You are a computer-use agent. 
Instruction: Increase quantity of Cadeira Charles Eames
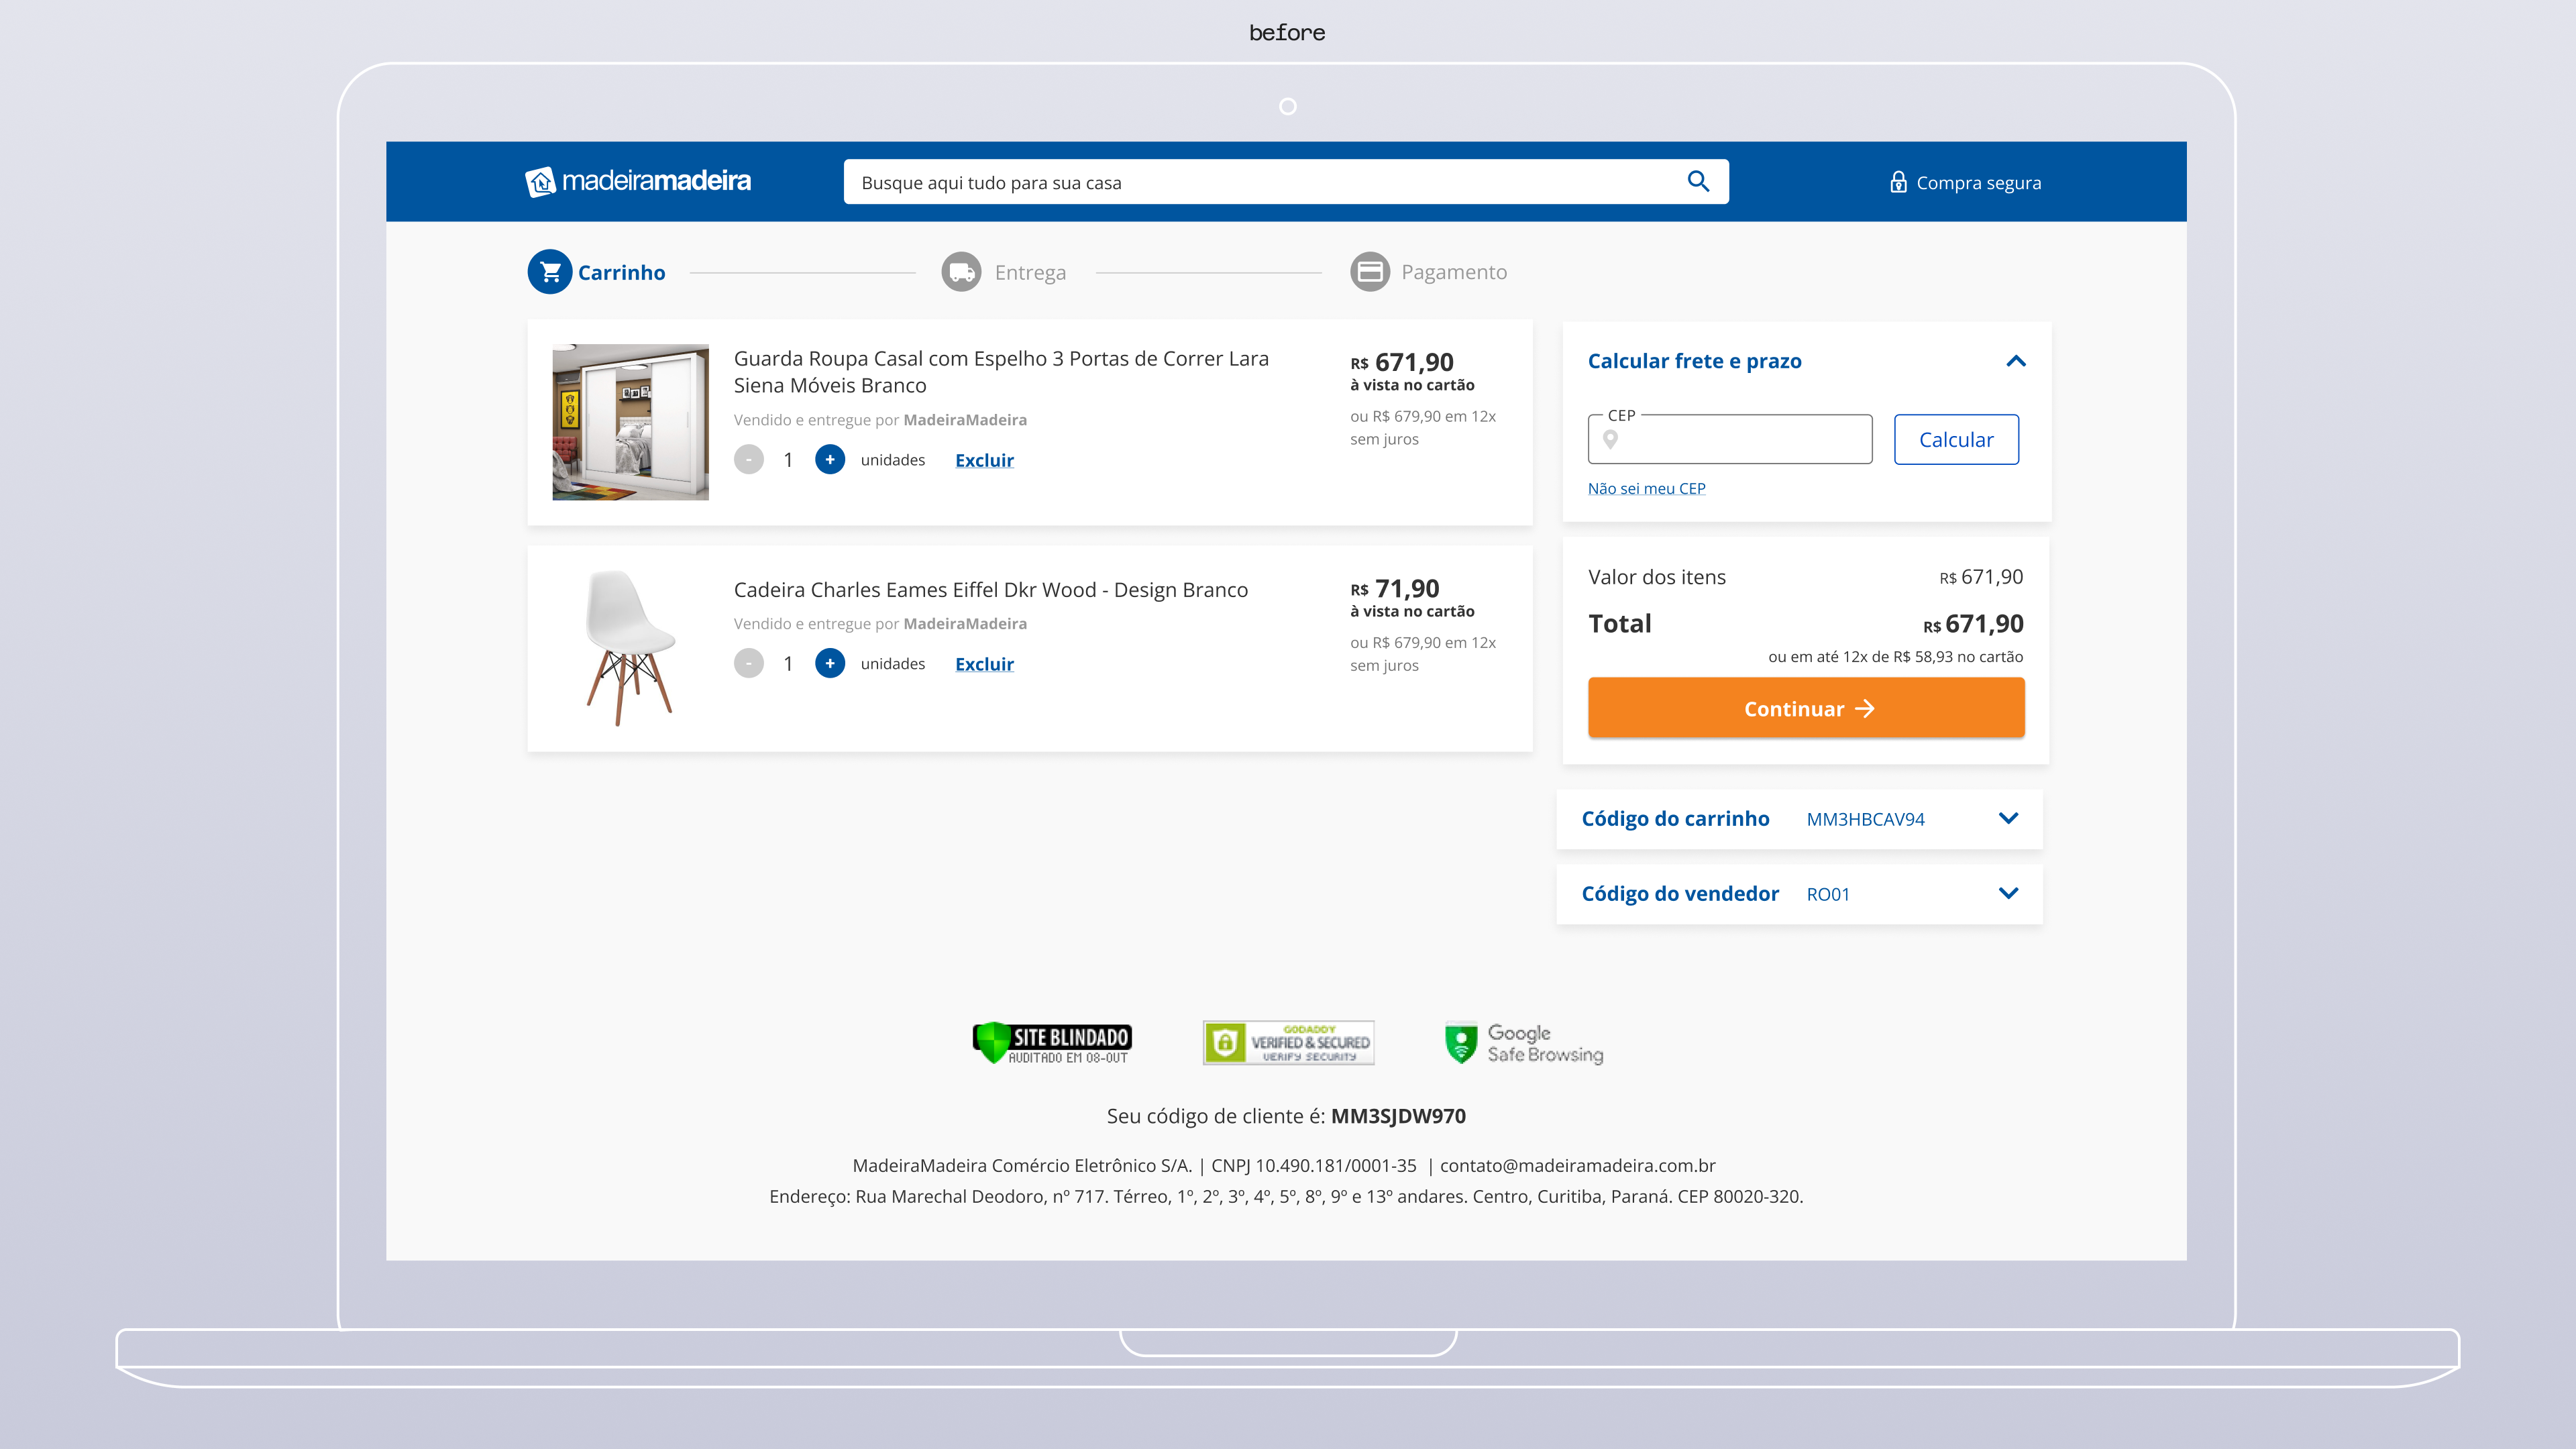tap(830, 663)
